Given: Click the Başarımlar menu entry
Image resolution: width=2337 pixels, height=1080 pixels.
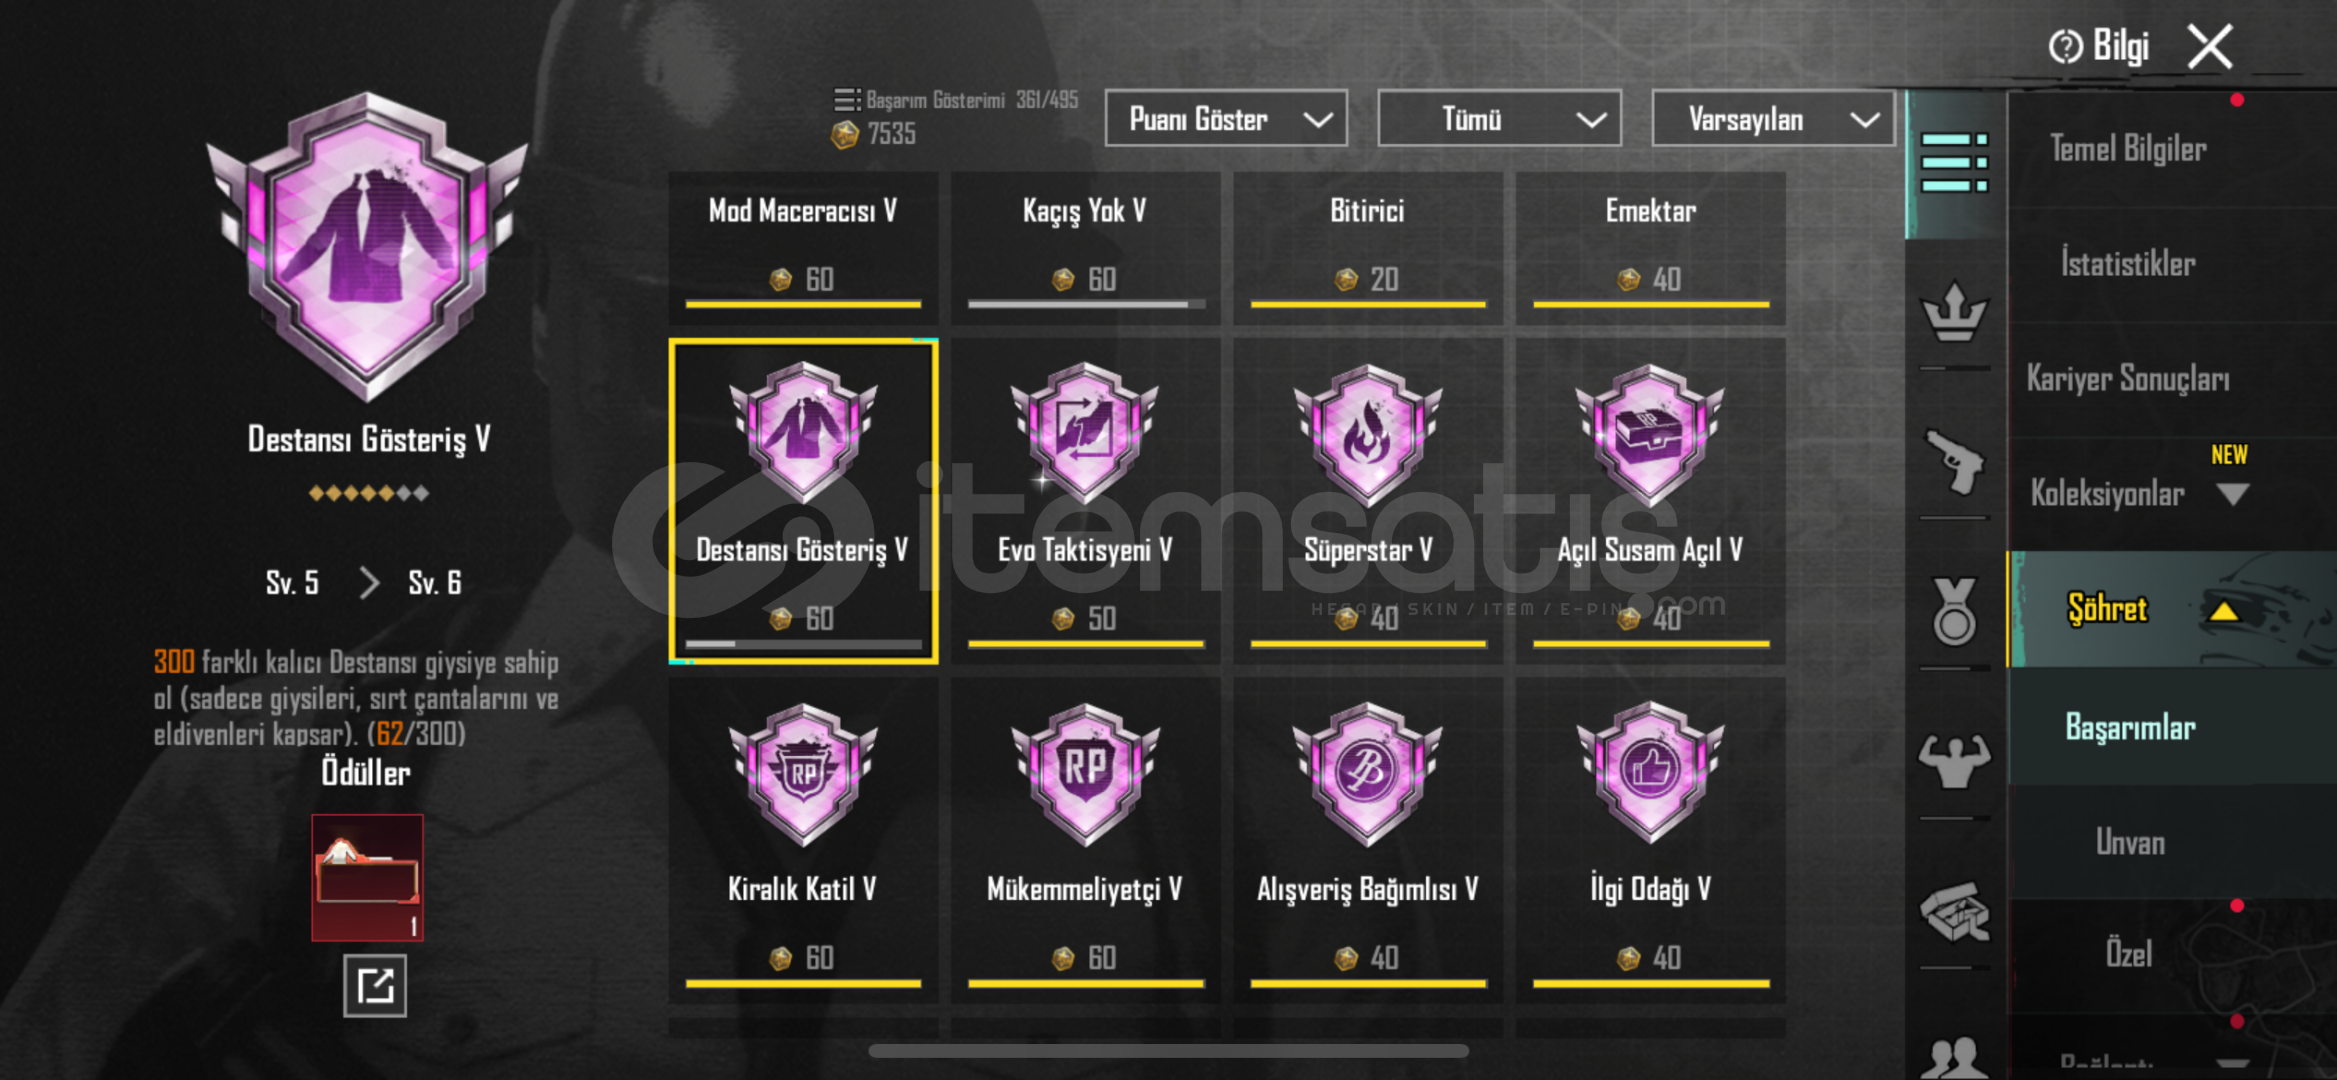Looking at the screenshot, I should coord(2130,727).
